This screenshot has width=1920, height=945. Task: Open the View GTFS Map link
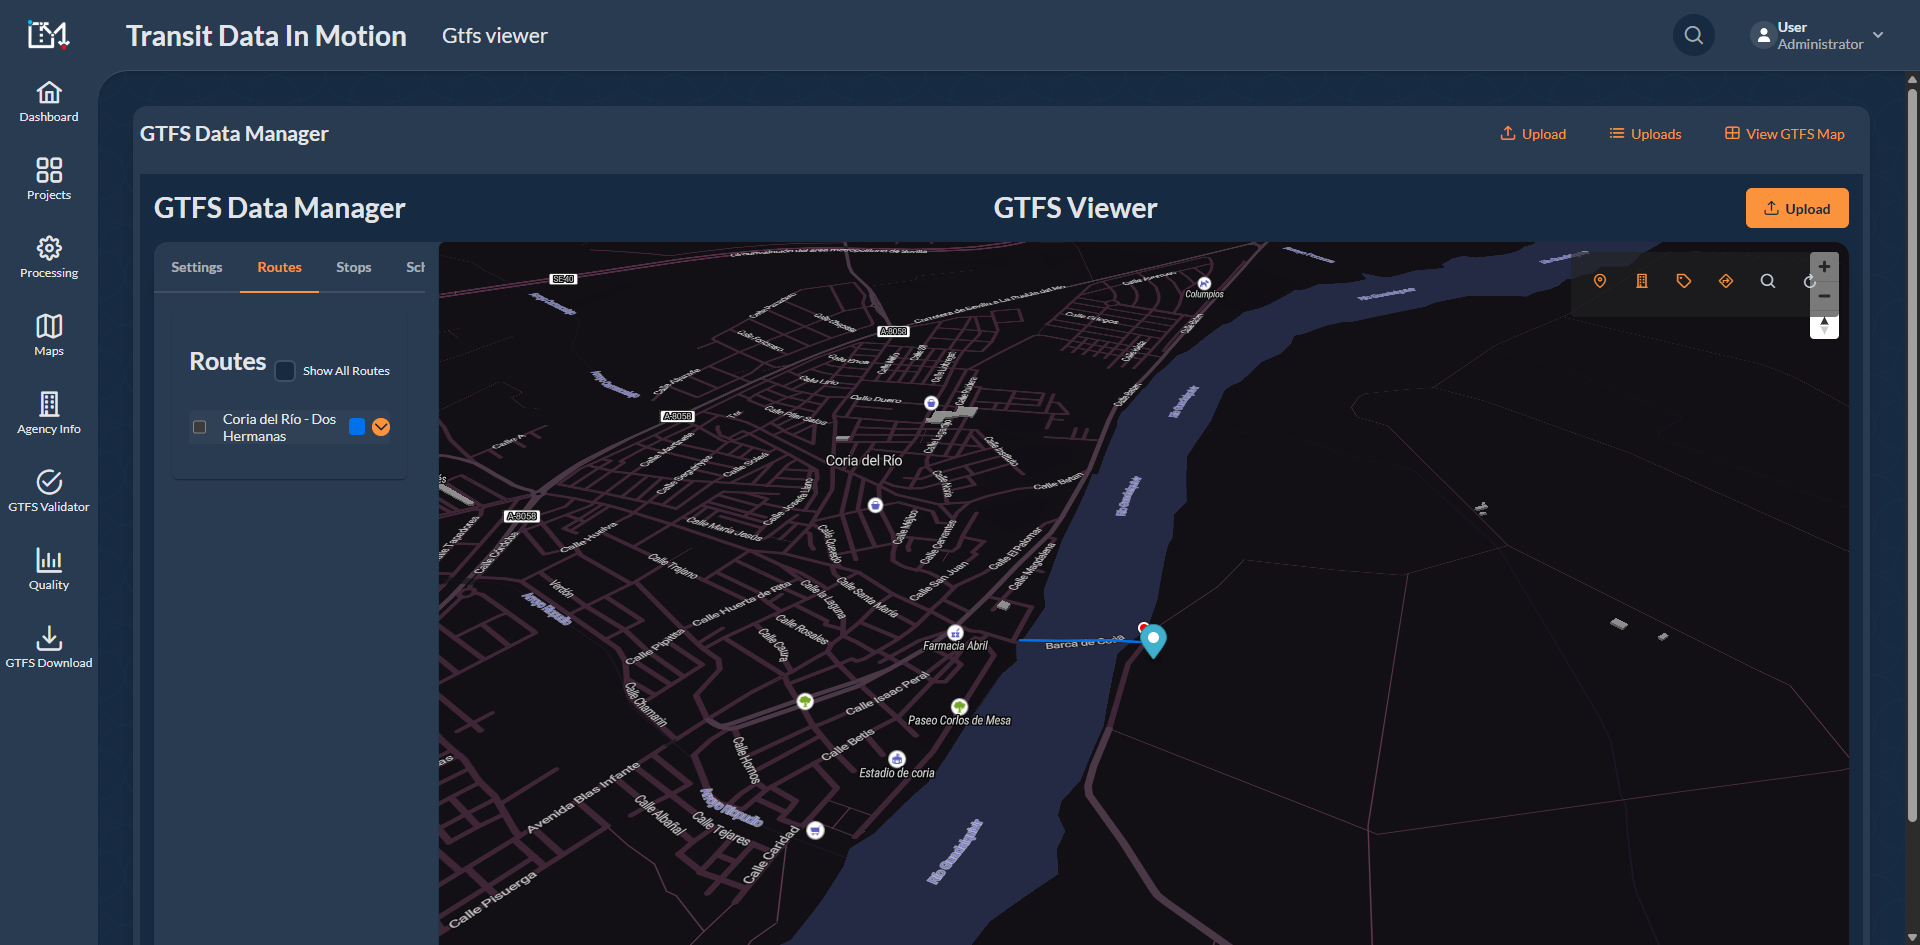(1784, 134)
